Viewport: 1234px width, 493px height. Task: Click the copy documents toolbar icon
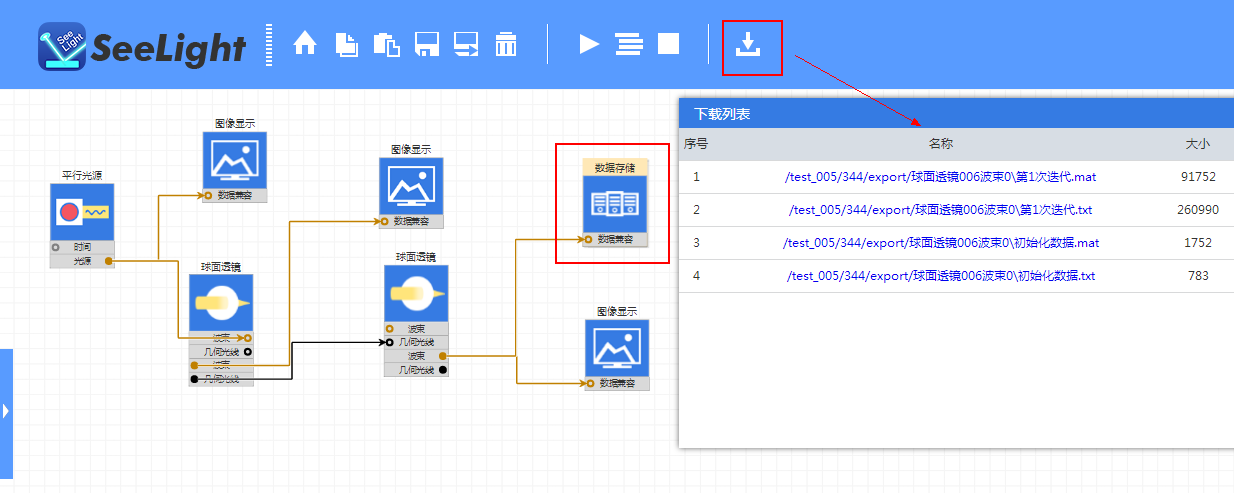346,44
